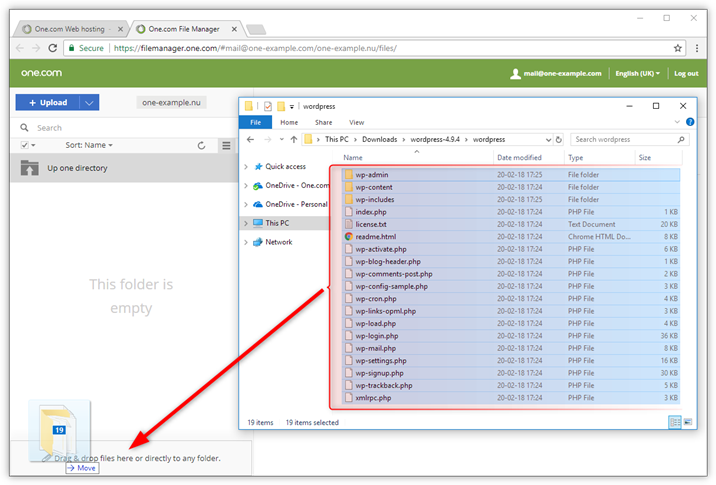Switch Explorer to large icons view

688,422
